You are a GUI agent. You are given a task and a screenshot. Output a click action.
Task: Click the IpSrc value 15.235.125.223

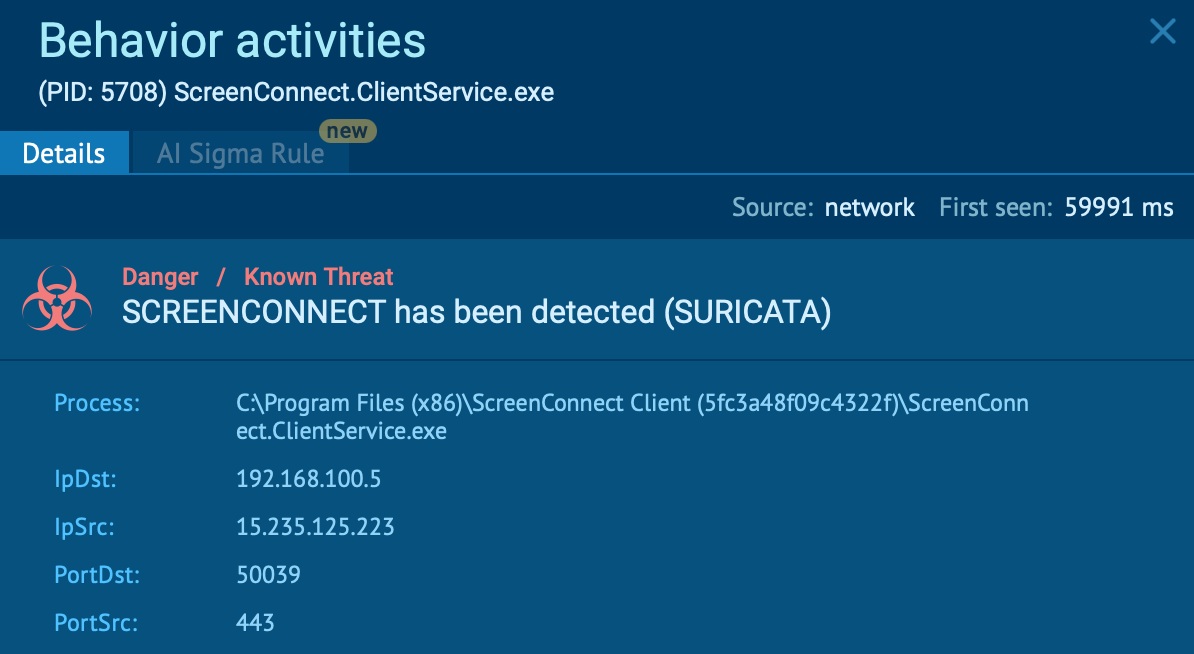[315, 527]
